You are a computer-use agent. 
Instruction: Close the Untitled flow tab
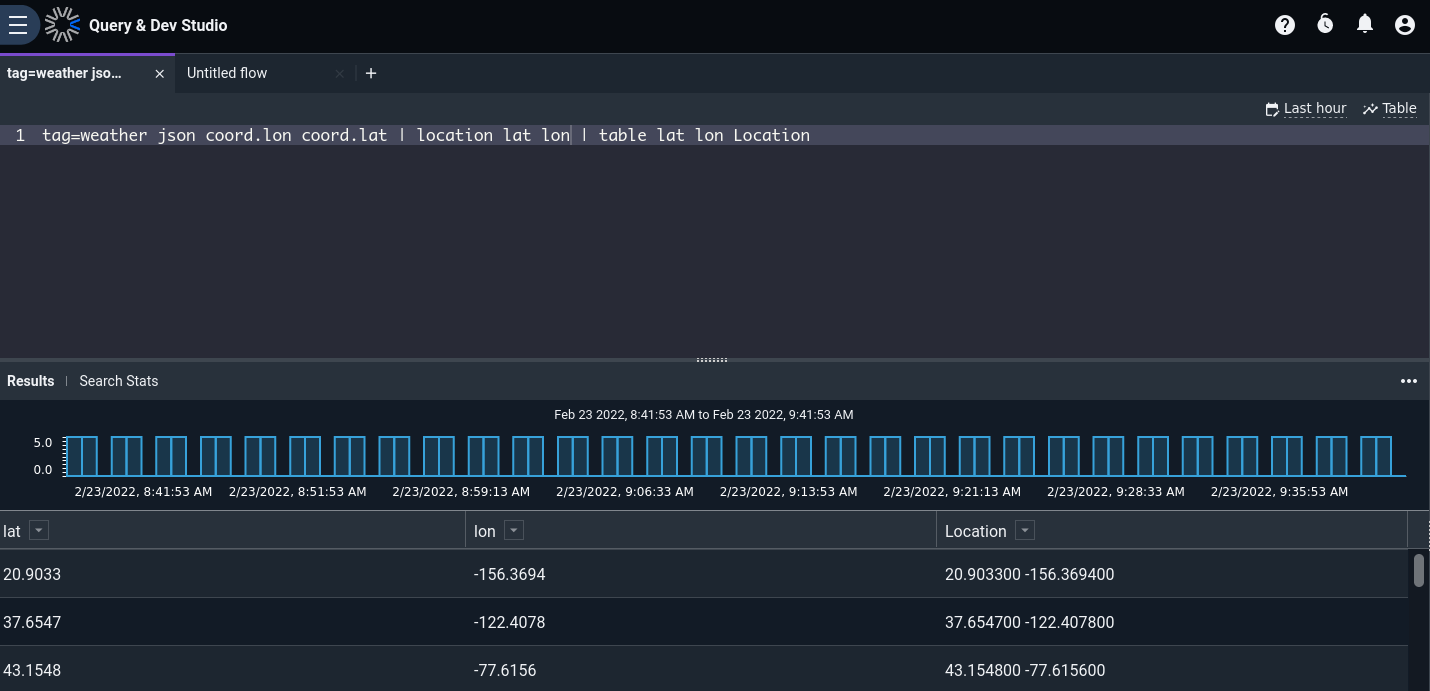tap(340, 74)
